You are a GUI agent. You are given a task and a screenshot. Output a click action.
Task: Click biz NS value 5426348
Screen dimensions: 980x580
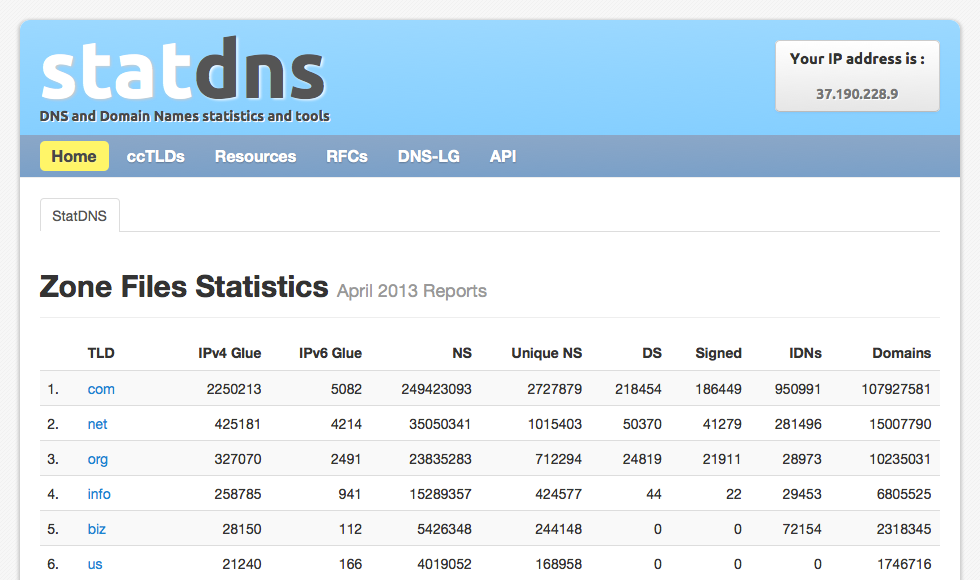click(x=444, y=529)
